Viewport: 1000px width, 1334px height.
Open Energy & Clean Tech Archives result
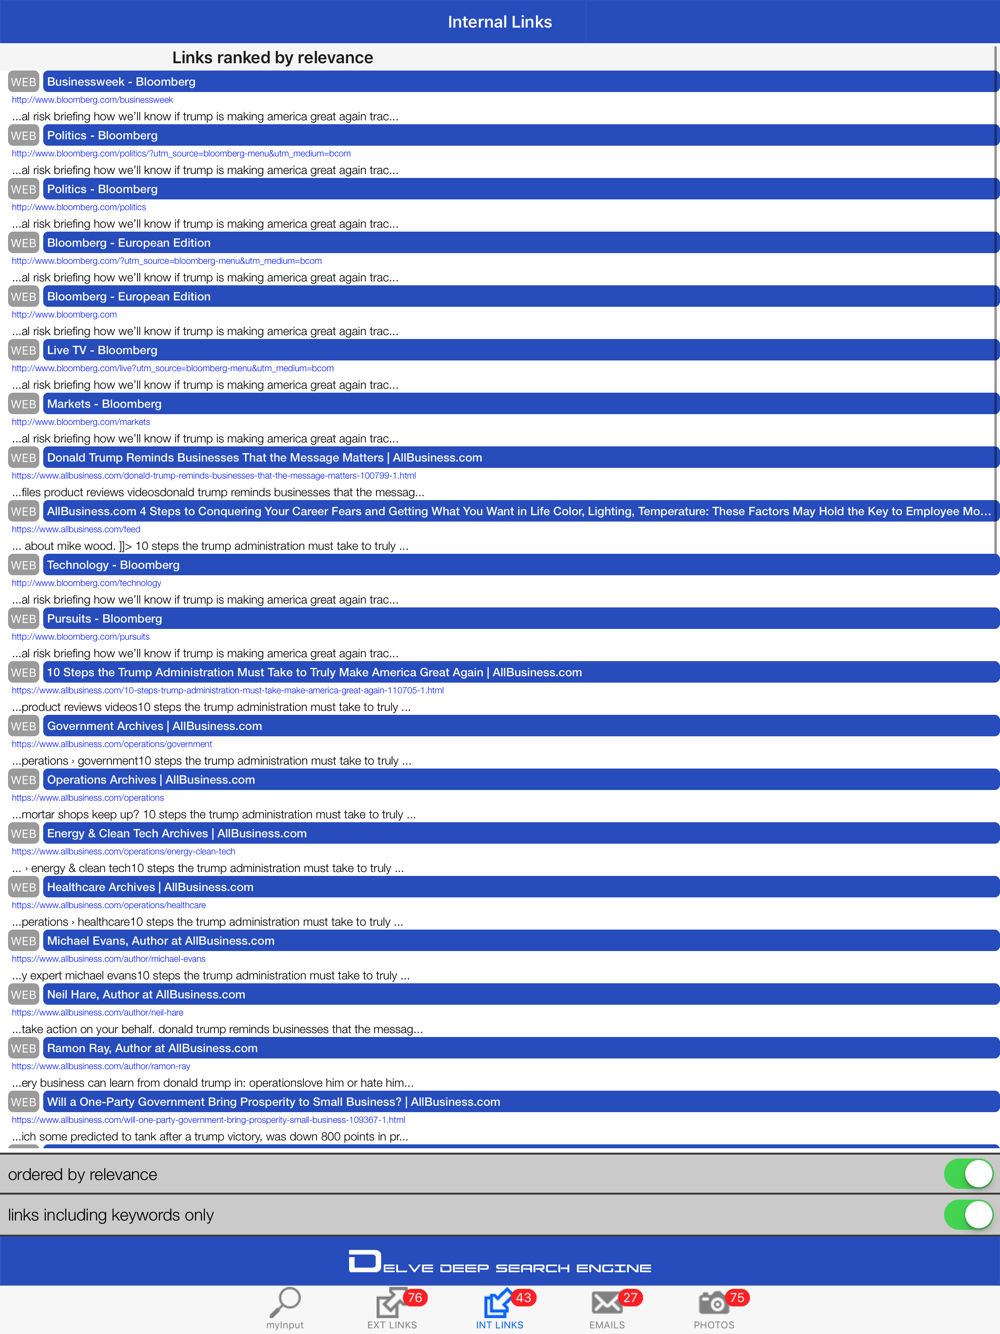[521, 834]
